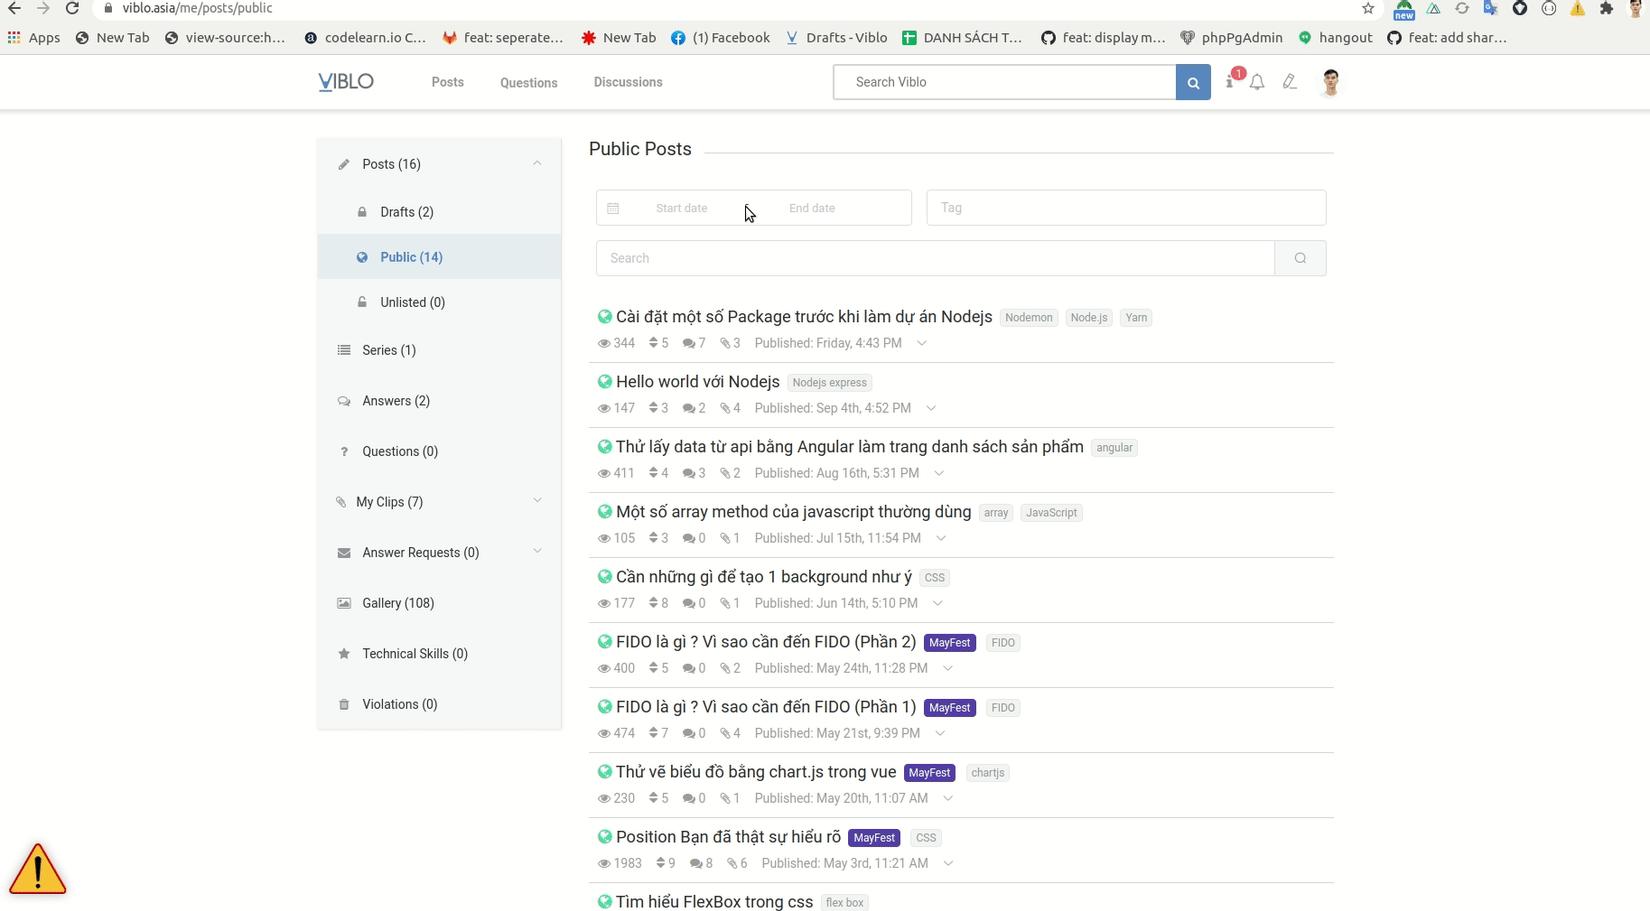Open the (1) Facebook bookmark
Screen dimensions: 1650x911
720,38
